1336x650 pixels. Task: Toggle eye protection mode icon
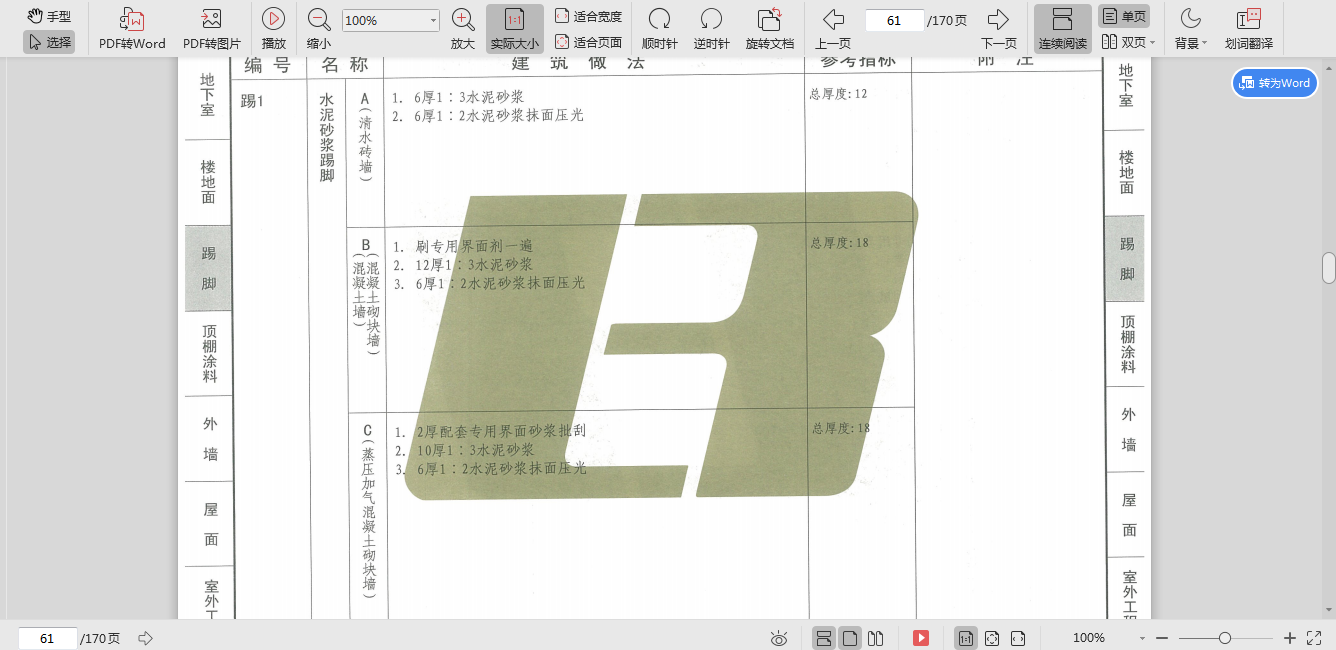pyautogui.click(x=779, y=638)
